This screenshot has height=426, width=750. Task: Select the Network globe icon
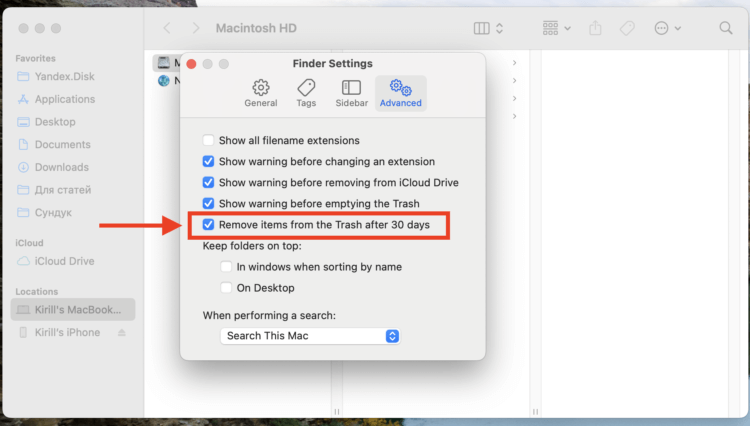pyautogui.click(x=164, y=80)
